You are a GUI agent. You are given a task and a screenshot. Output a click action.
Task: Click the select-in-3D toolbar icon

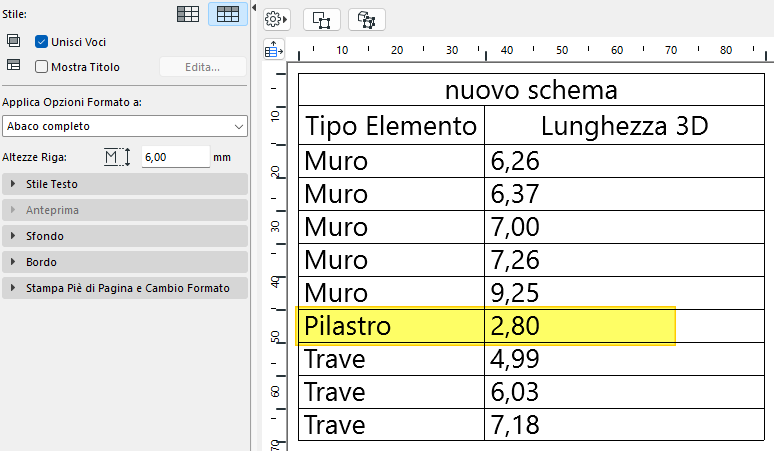click(366, 19)
